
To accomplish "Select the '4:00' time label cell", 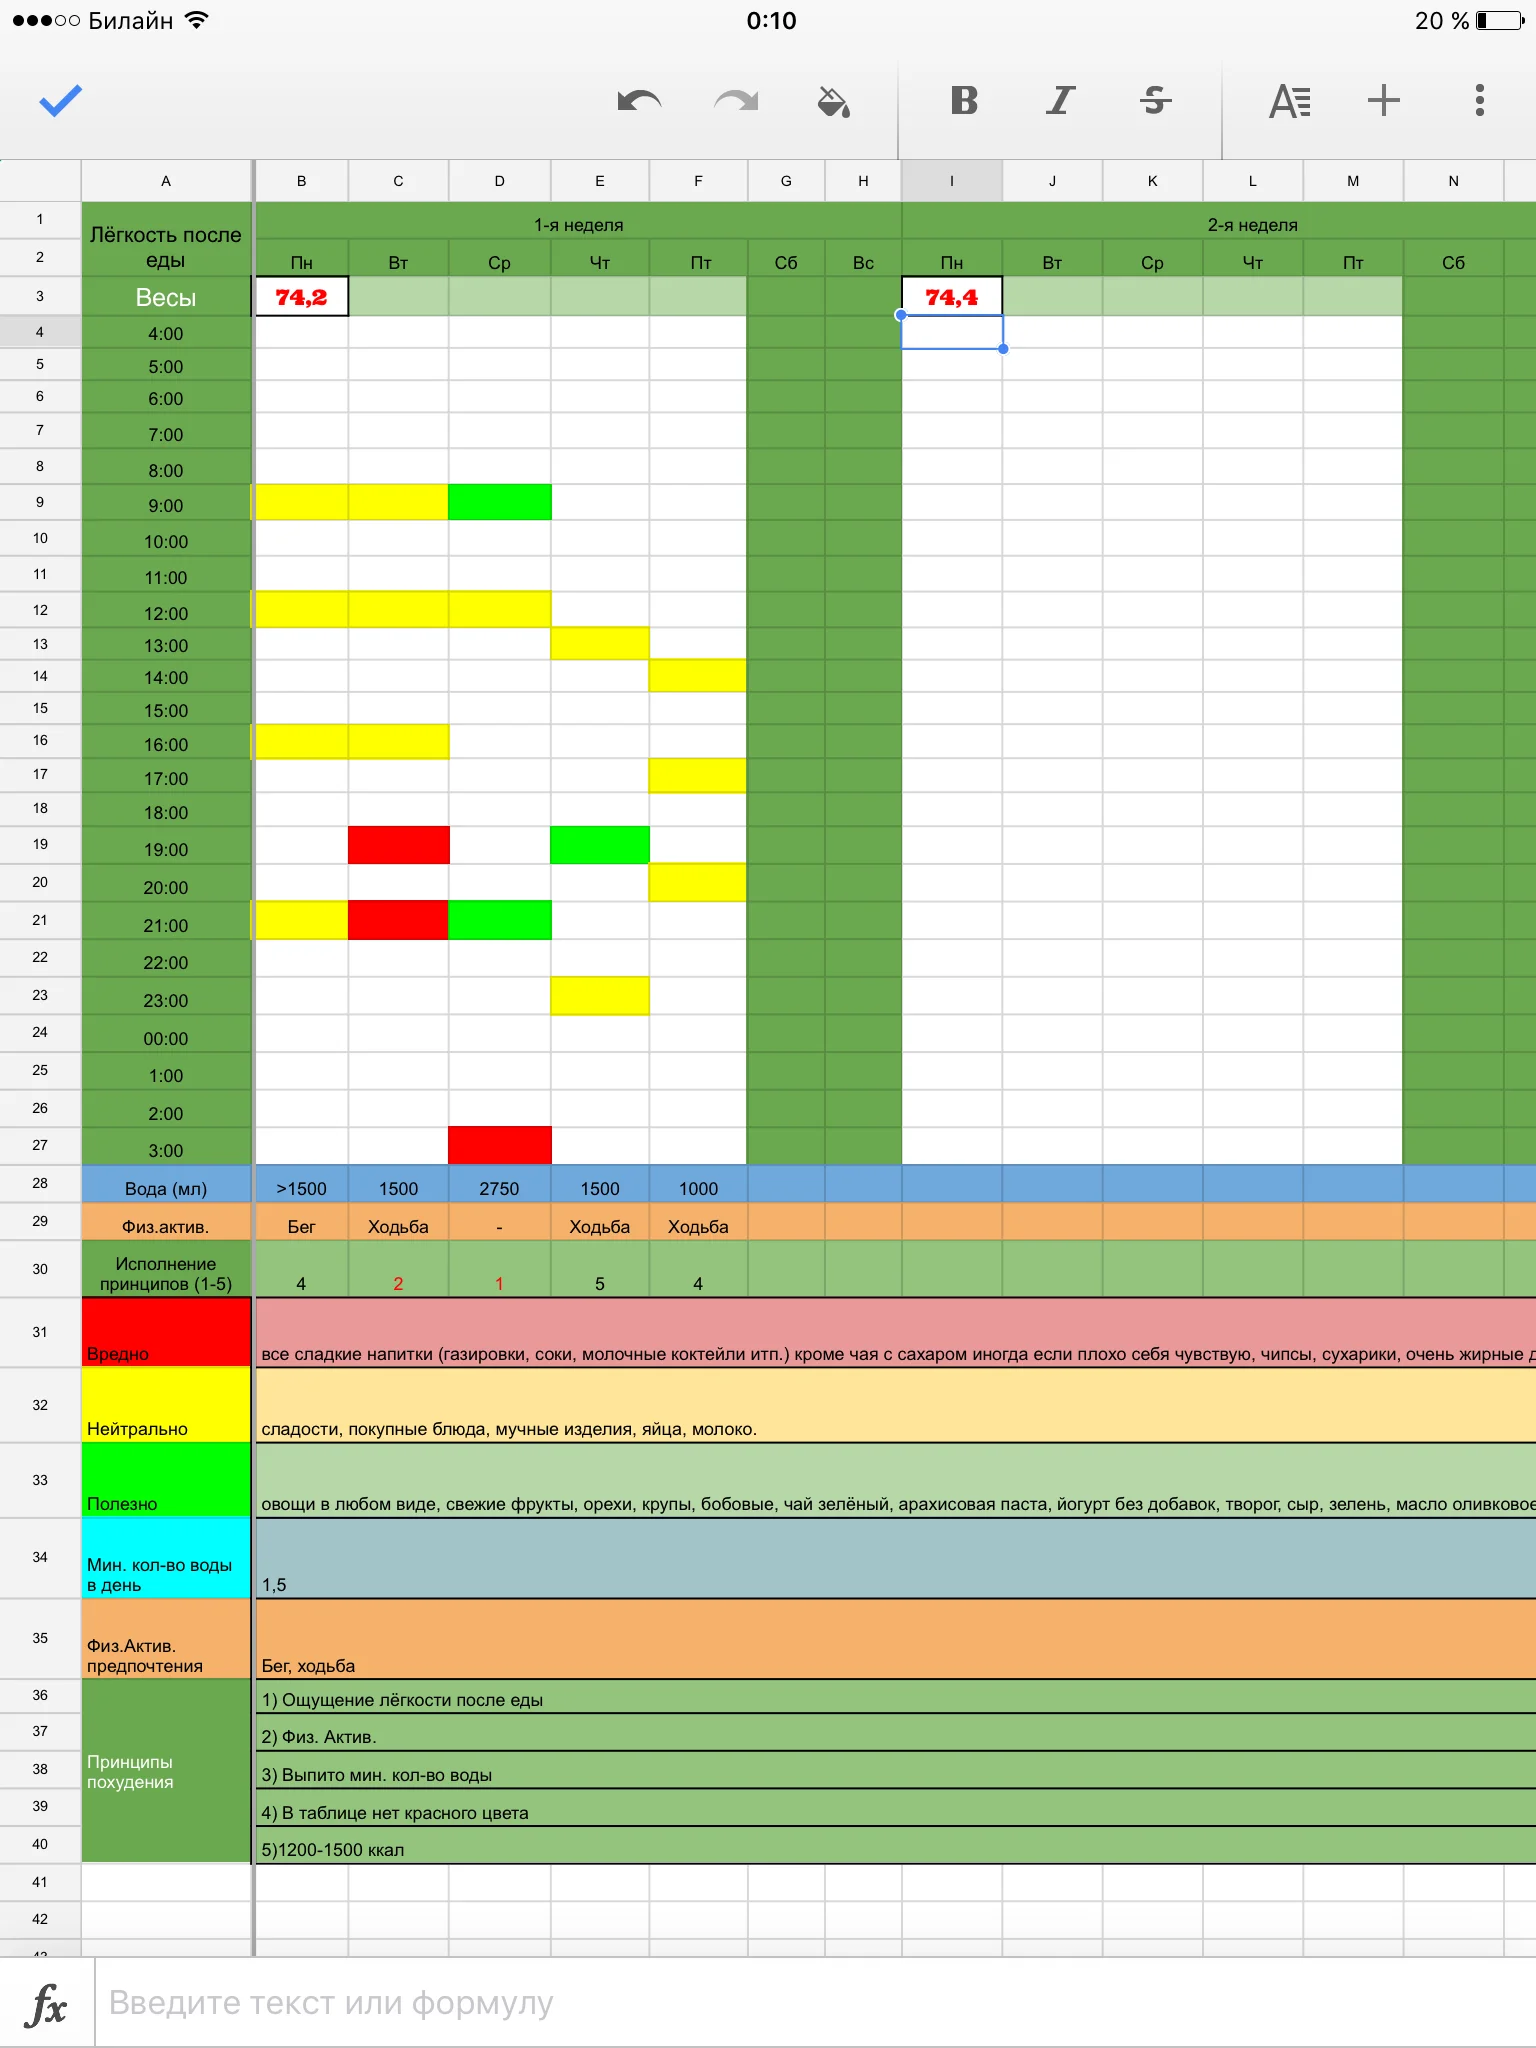I will [x=166, y=333].
